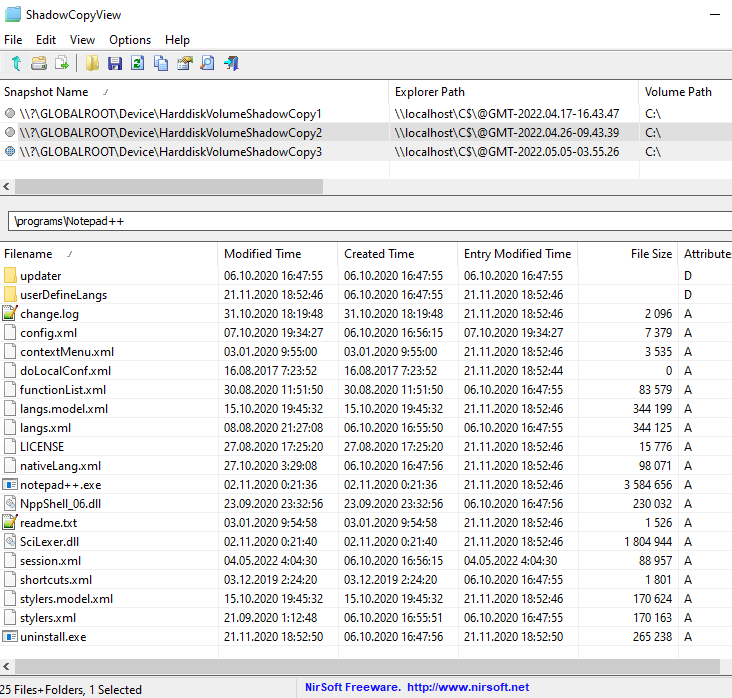Sort by the Explorer Path column header
Viewport: 732px width, 698px height.
pyautogui.click(x=514, y=92)
